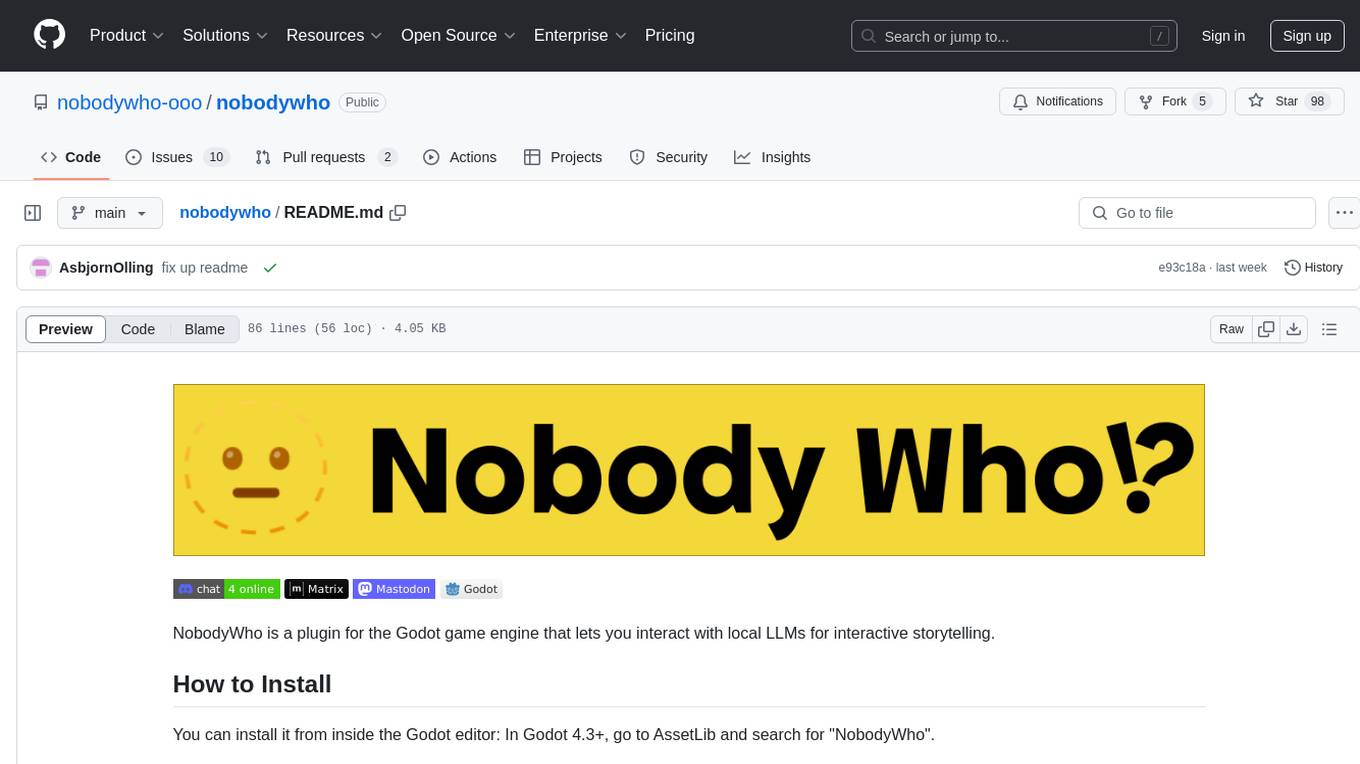Show the commit check status checkmark
The image size is (1360, 764).
269,268
